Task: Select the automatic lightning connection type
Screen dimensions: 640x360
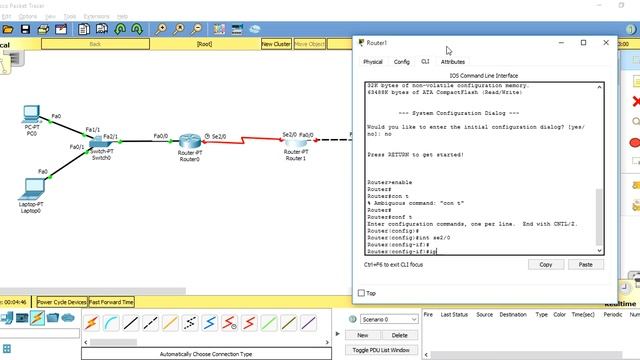Action: 91,323
